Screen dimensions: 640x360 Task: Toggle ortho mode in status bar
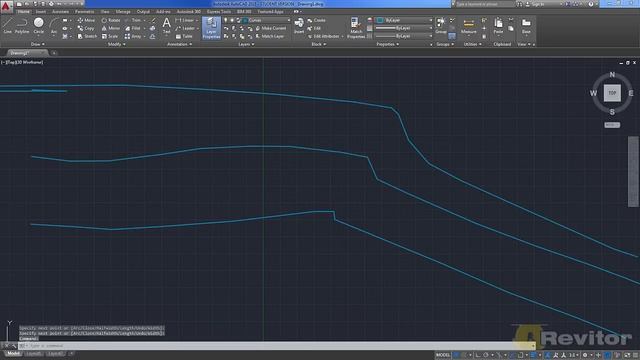(x=478, y=355)
